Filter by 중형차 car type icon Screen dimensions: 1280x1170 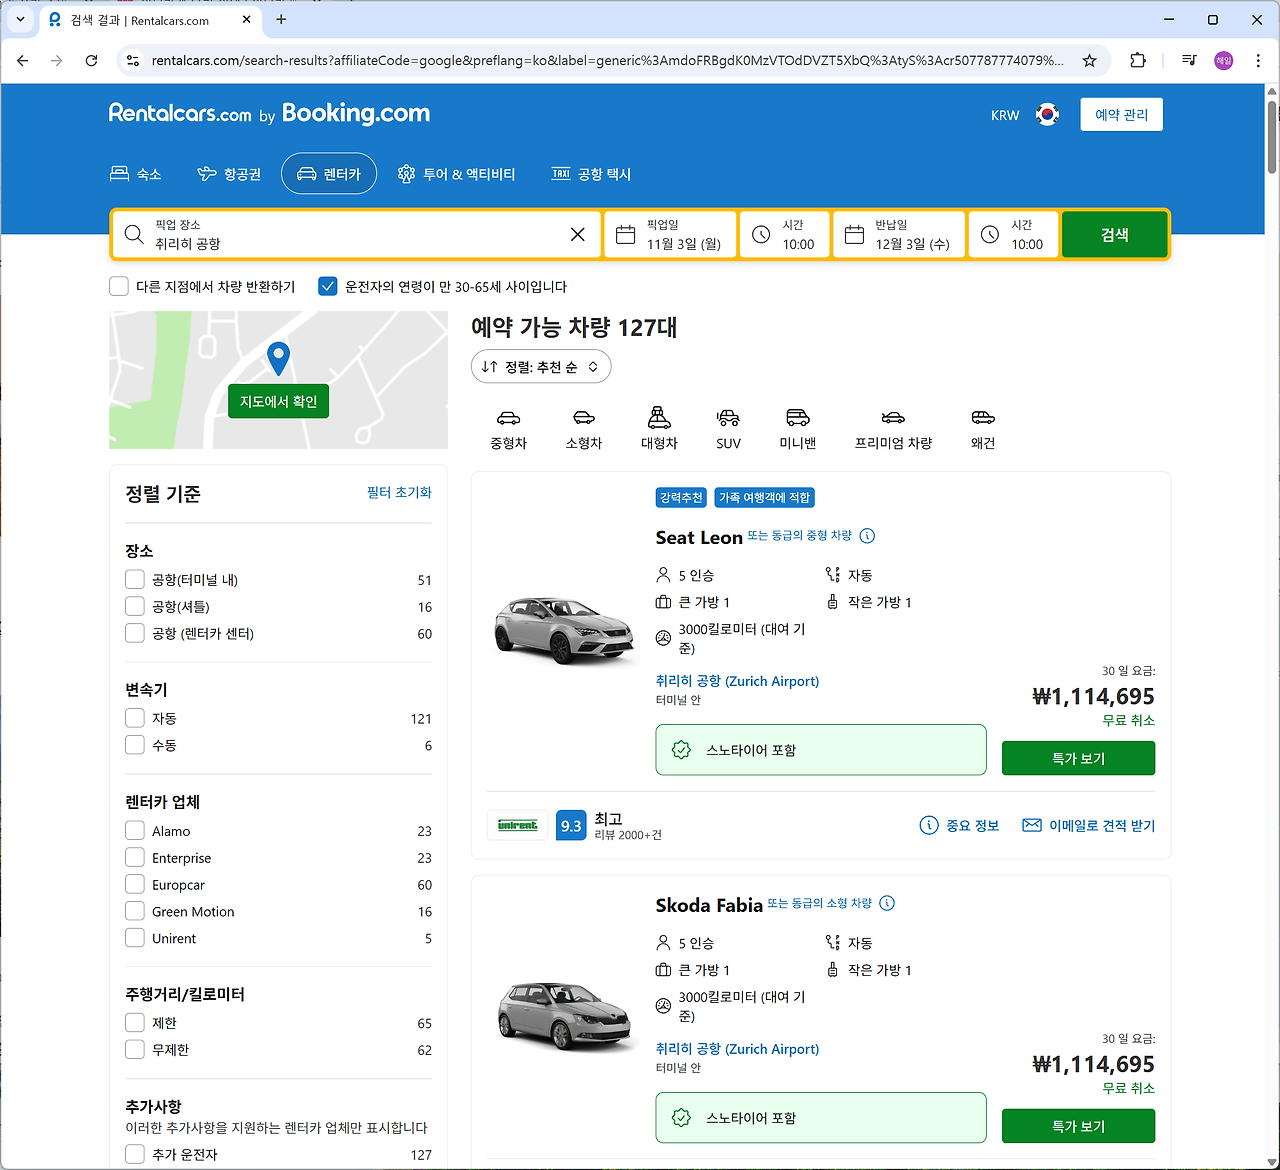pos(508,428)
